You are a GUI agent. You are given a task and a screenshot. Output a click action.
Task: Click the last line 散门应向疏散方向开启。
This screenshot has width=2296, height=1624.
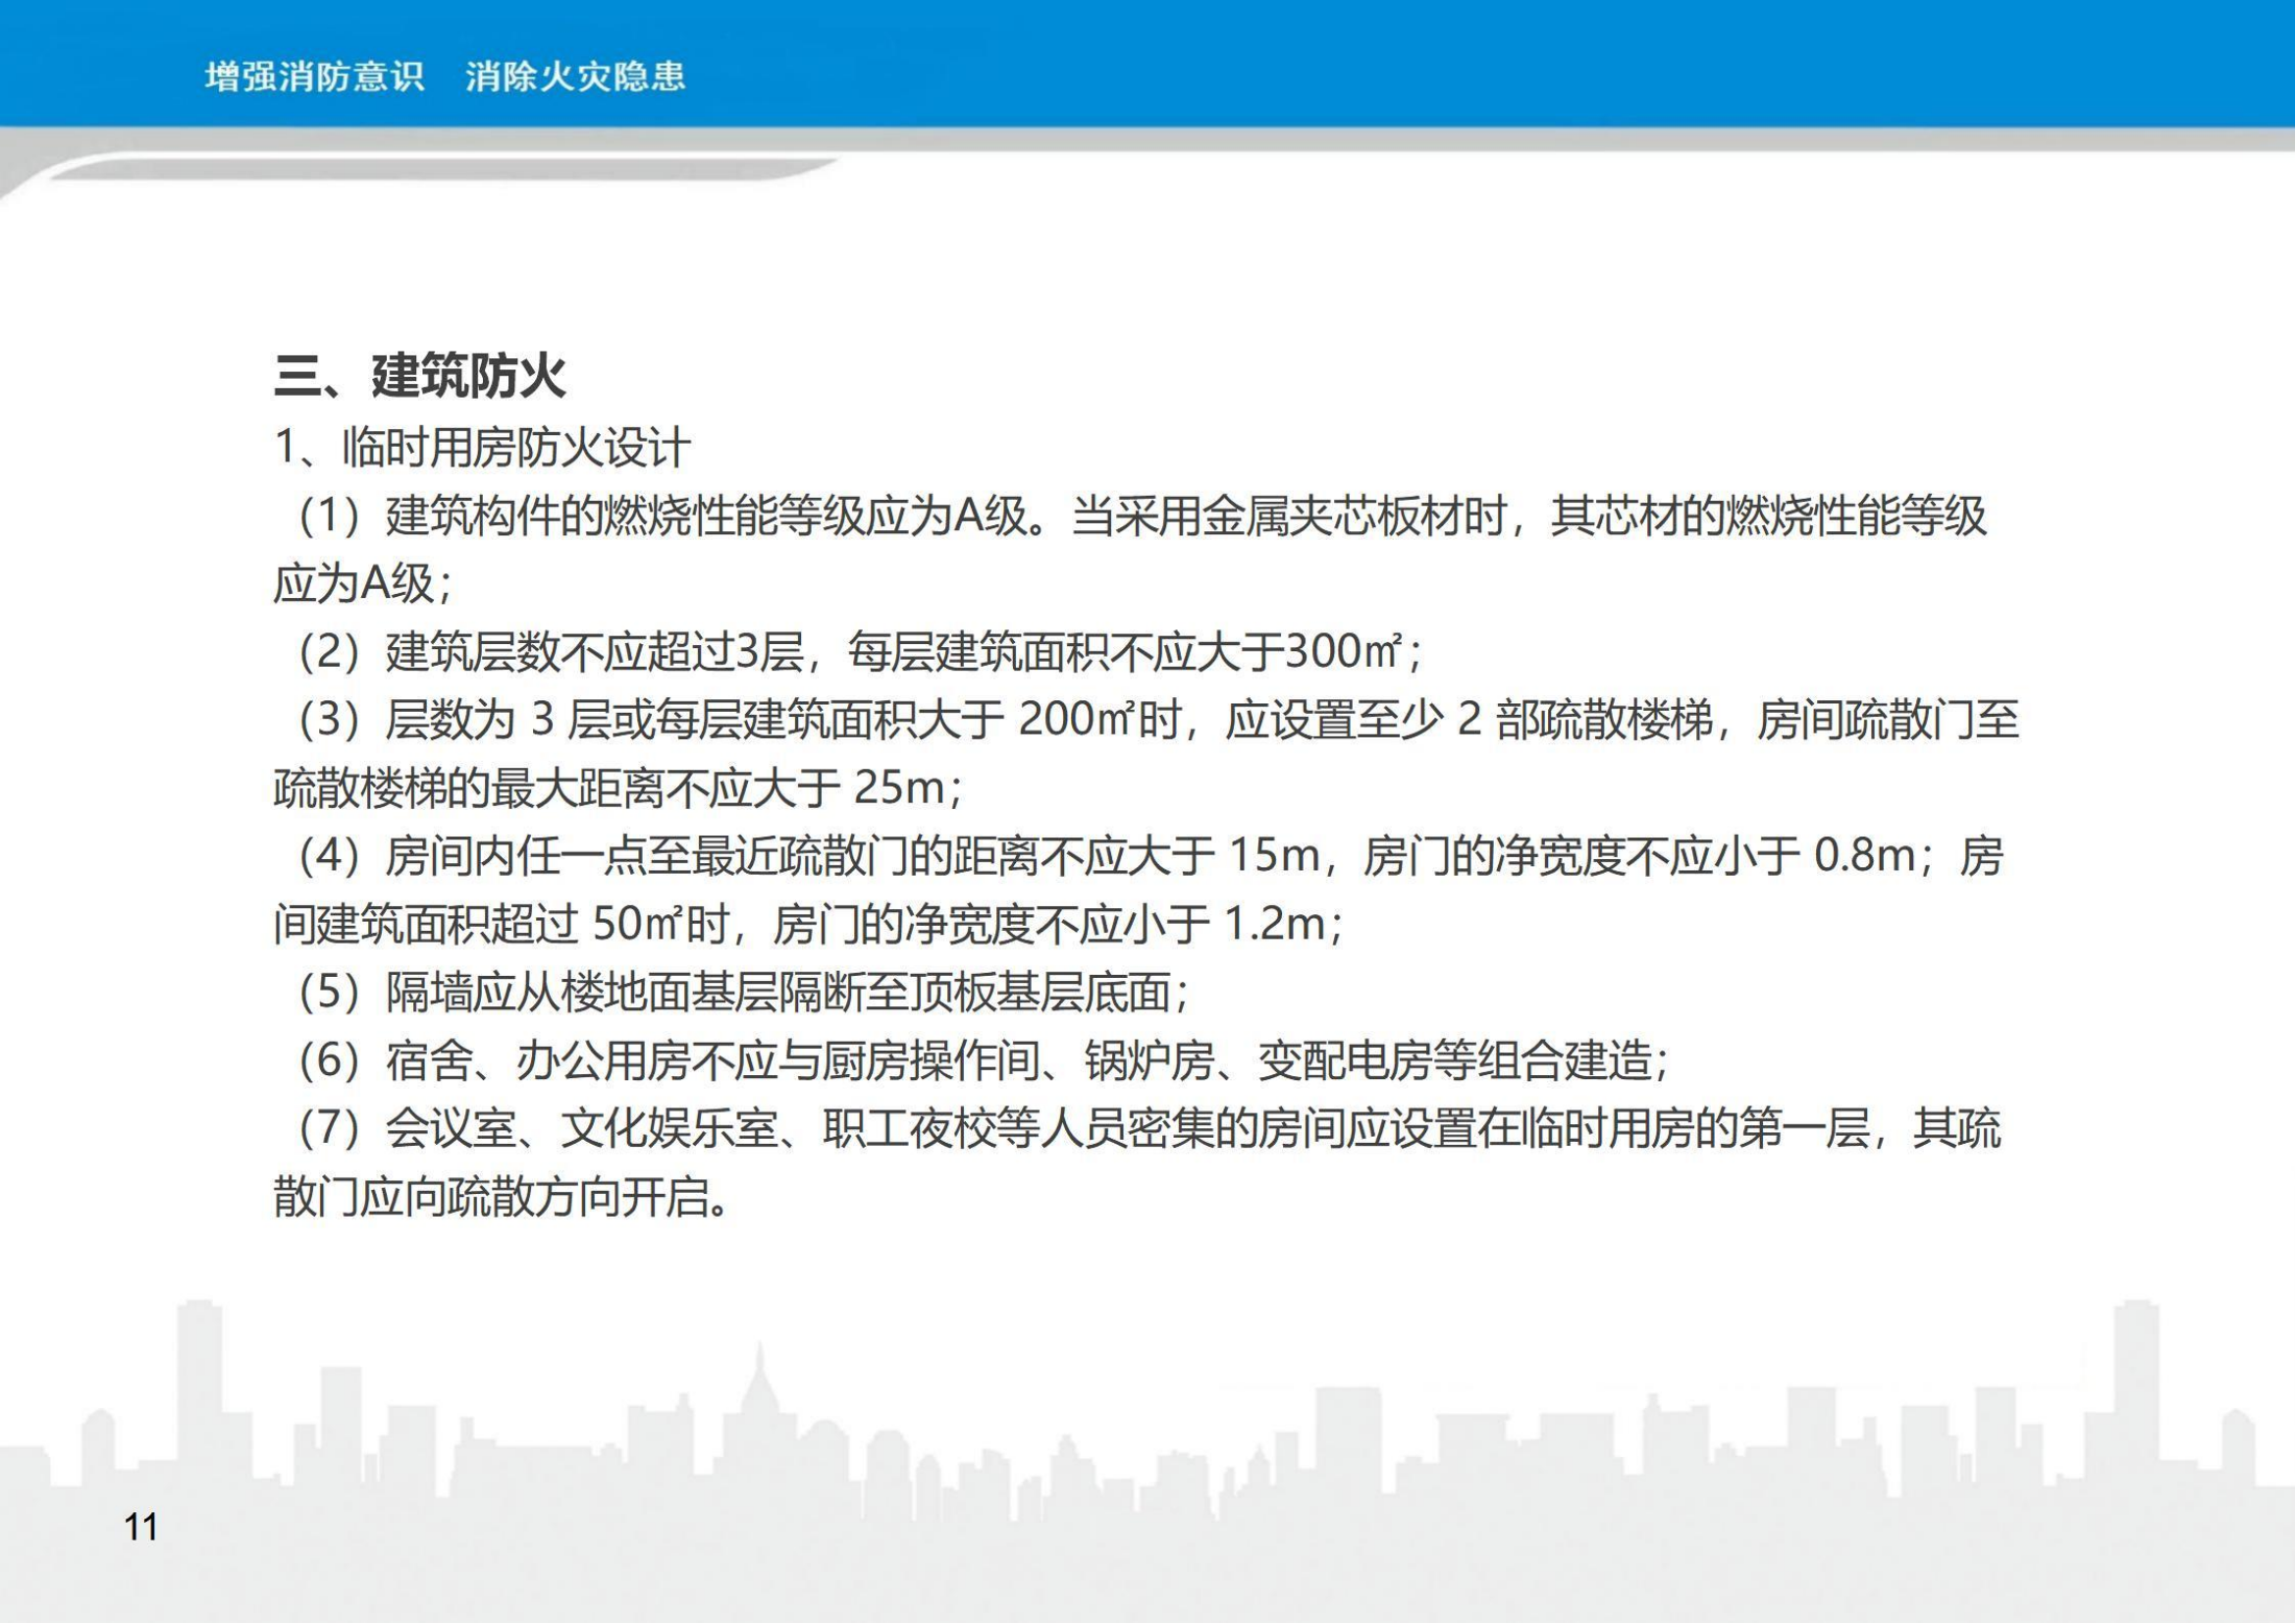tap(503, 1197)
